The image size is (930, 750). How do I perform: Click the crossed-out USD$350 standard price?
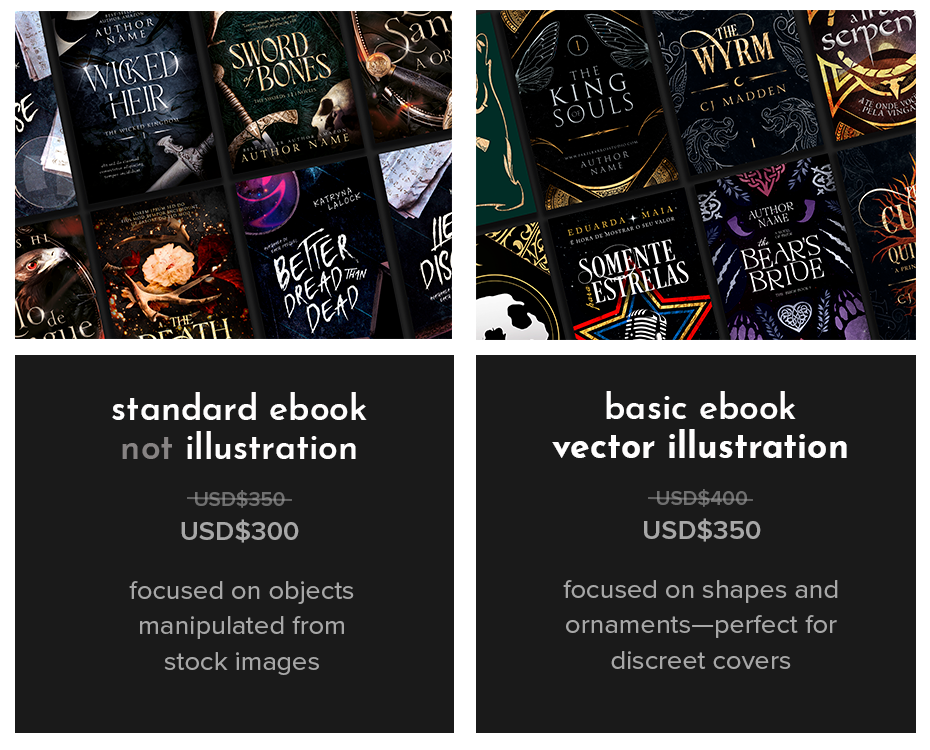pyautogui.click(x=239, y=499)
